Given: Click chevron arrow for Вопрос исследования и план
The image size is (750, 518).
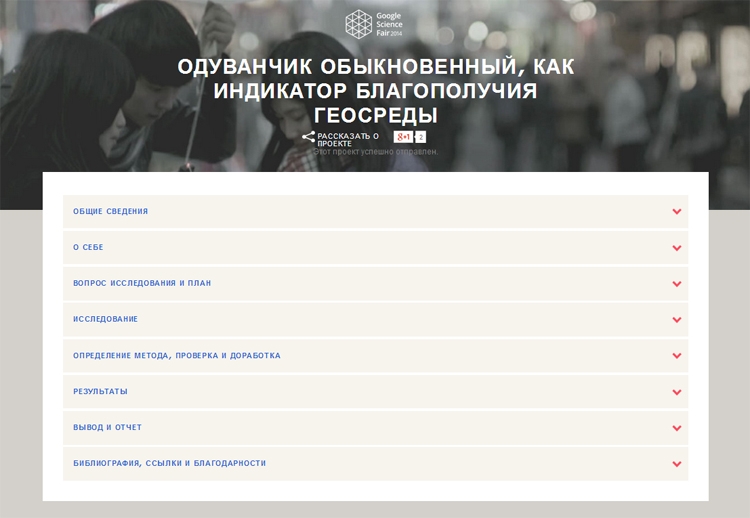Looking at the screenshot, I should [677, 284].
